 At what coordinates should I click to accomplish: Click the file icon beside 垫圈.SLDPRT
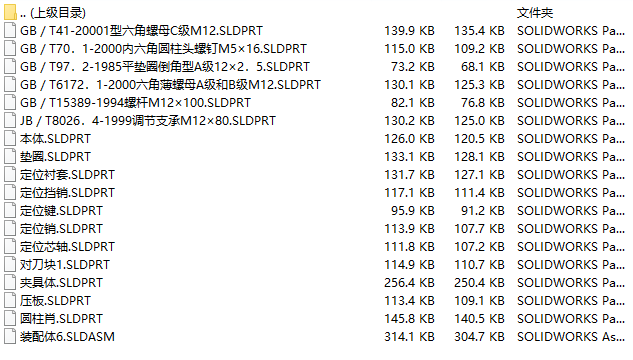(x=10, y=157)
